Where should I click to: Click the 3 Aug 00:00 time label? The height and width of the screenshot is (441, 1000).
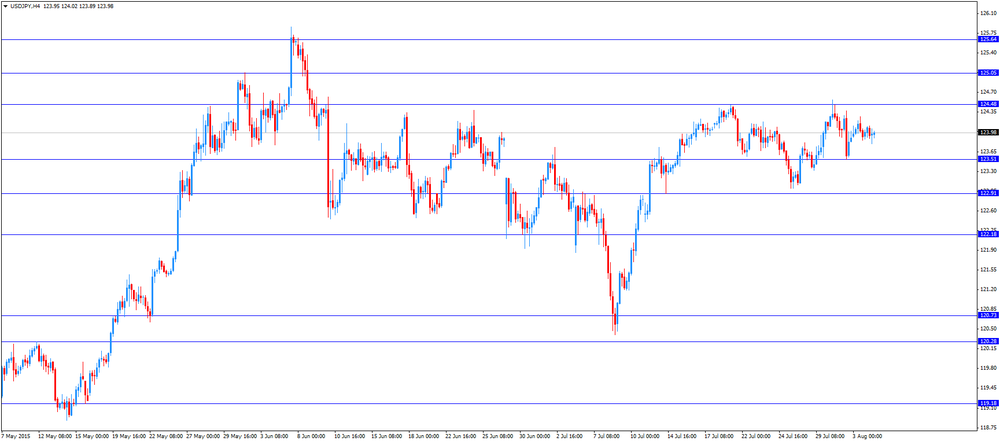tap(867, 437)
